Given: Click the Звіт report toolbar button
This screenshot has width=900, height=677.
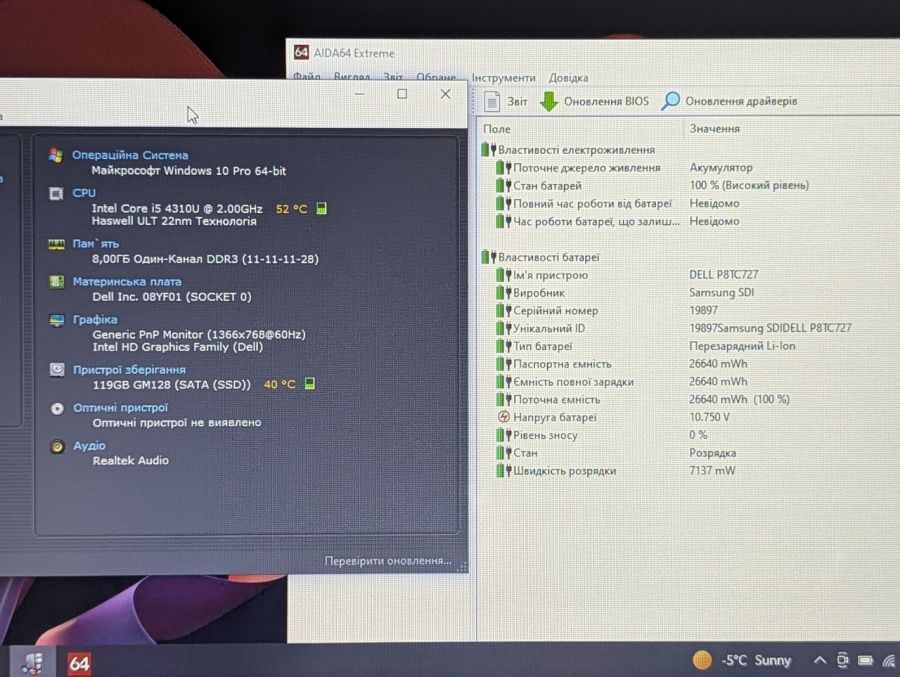Looking at the screenshot, I should point(505,101).
